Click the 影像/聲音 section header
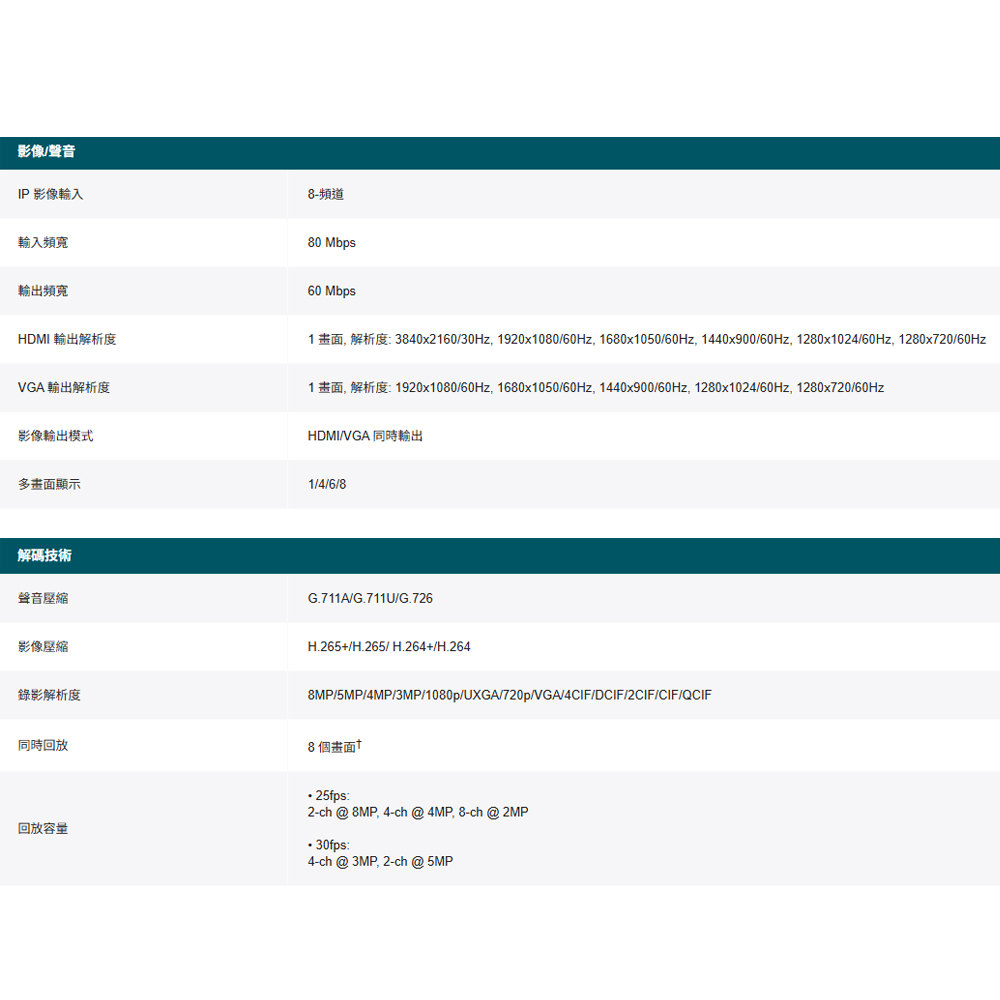This screenshot has width=1000, height=1000. point(46,152)
